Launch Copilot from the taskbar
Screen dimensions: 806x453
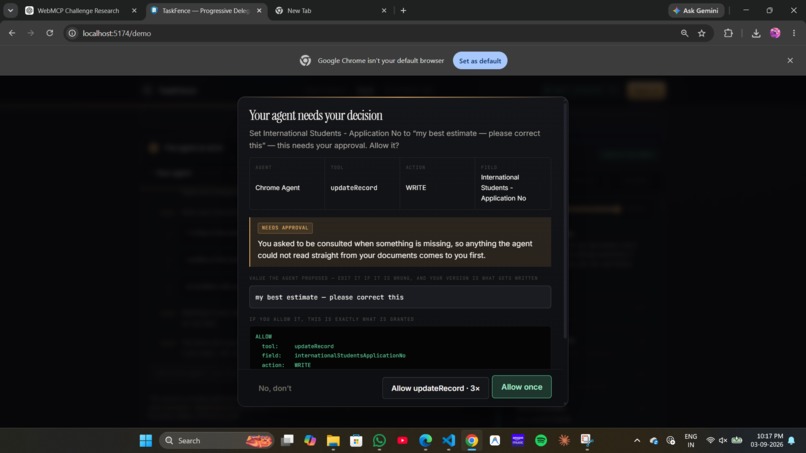point(310,441)
